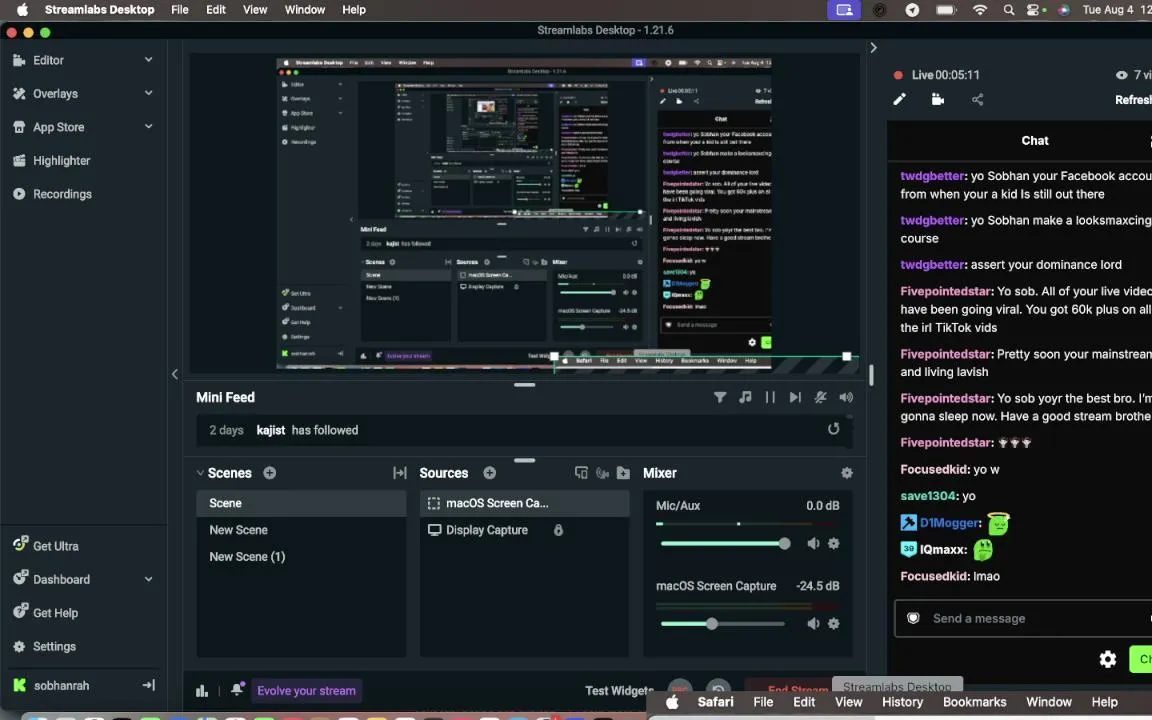Open Get Help in the sidebar
This screenshot has width=1152, height=720.
(46, 613)
